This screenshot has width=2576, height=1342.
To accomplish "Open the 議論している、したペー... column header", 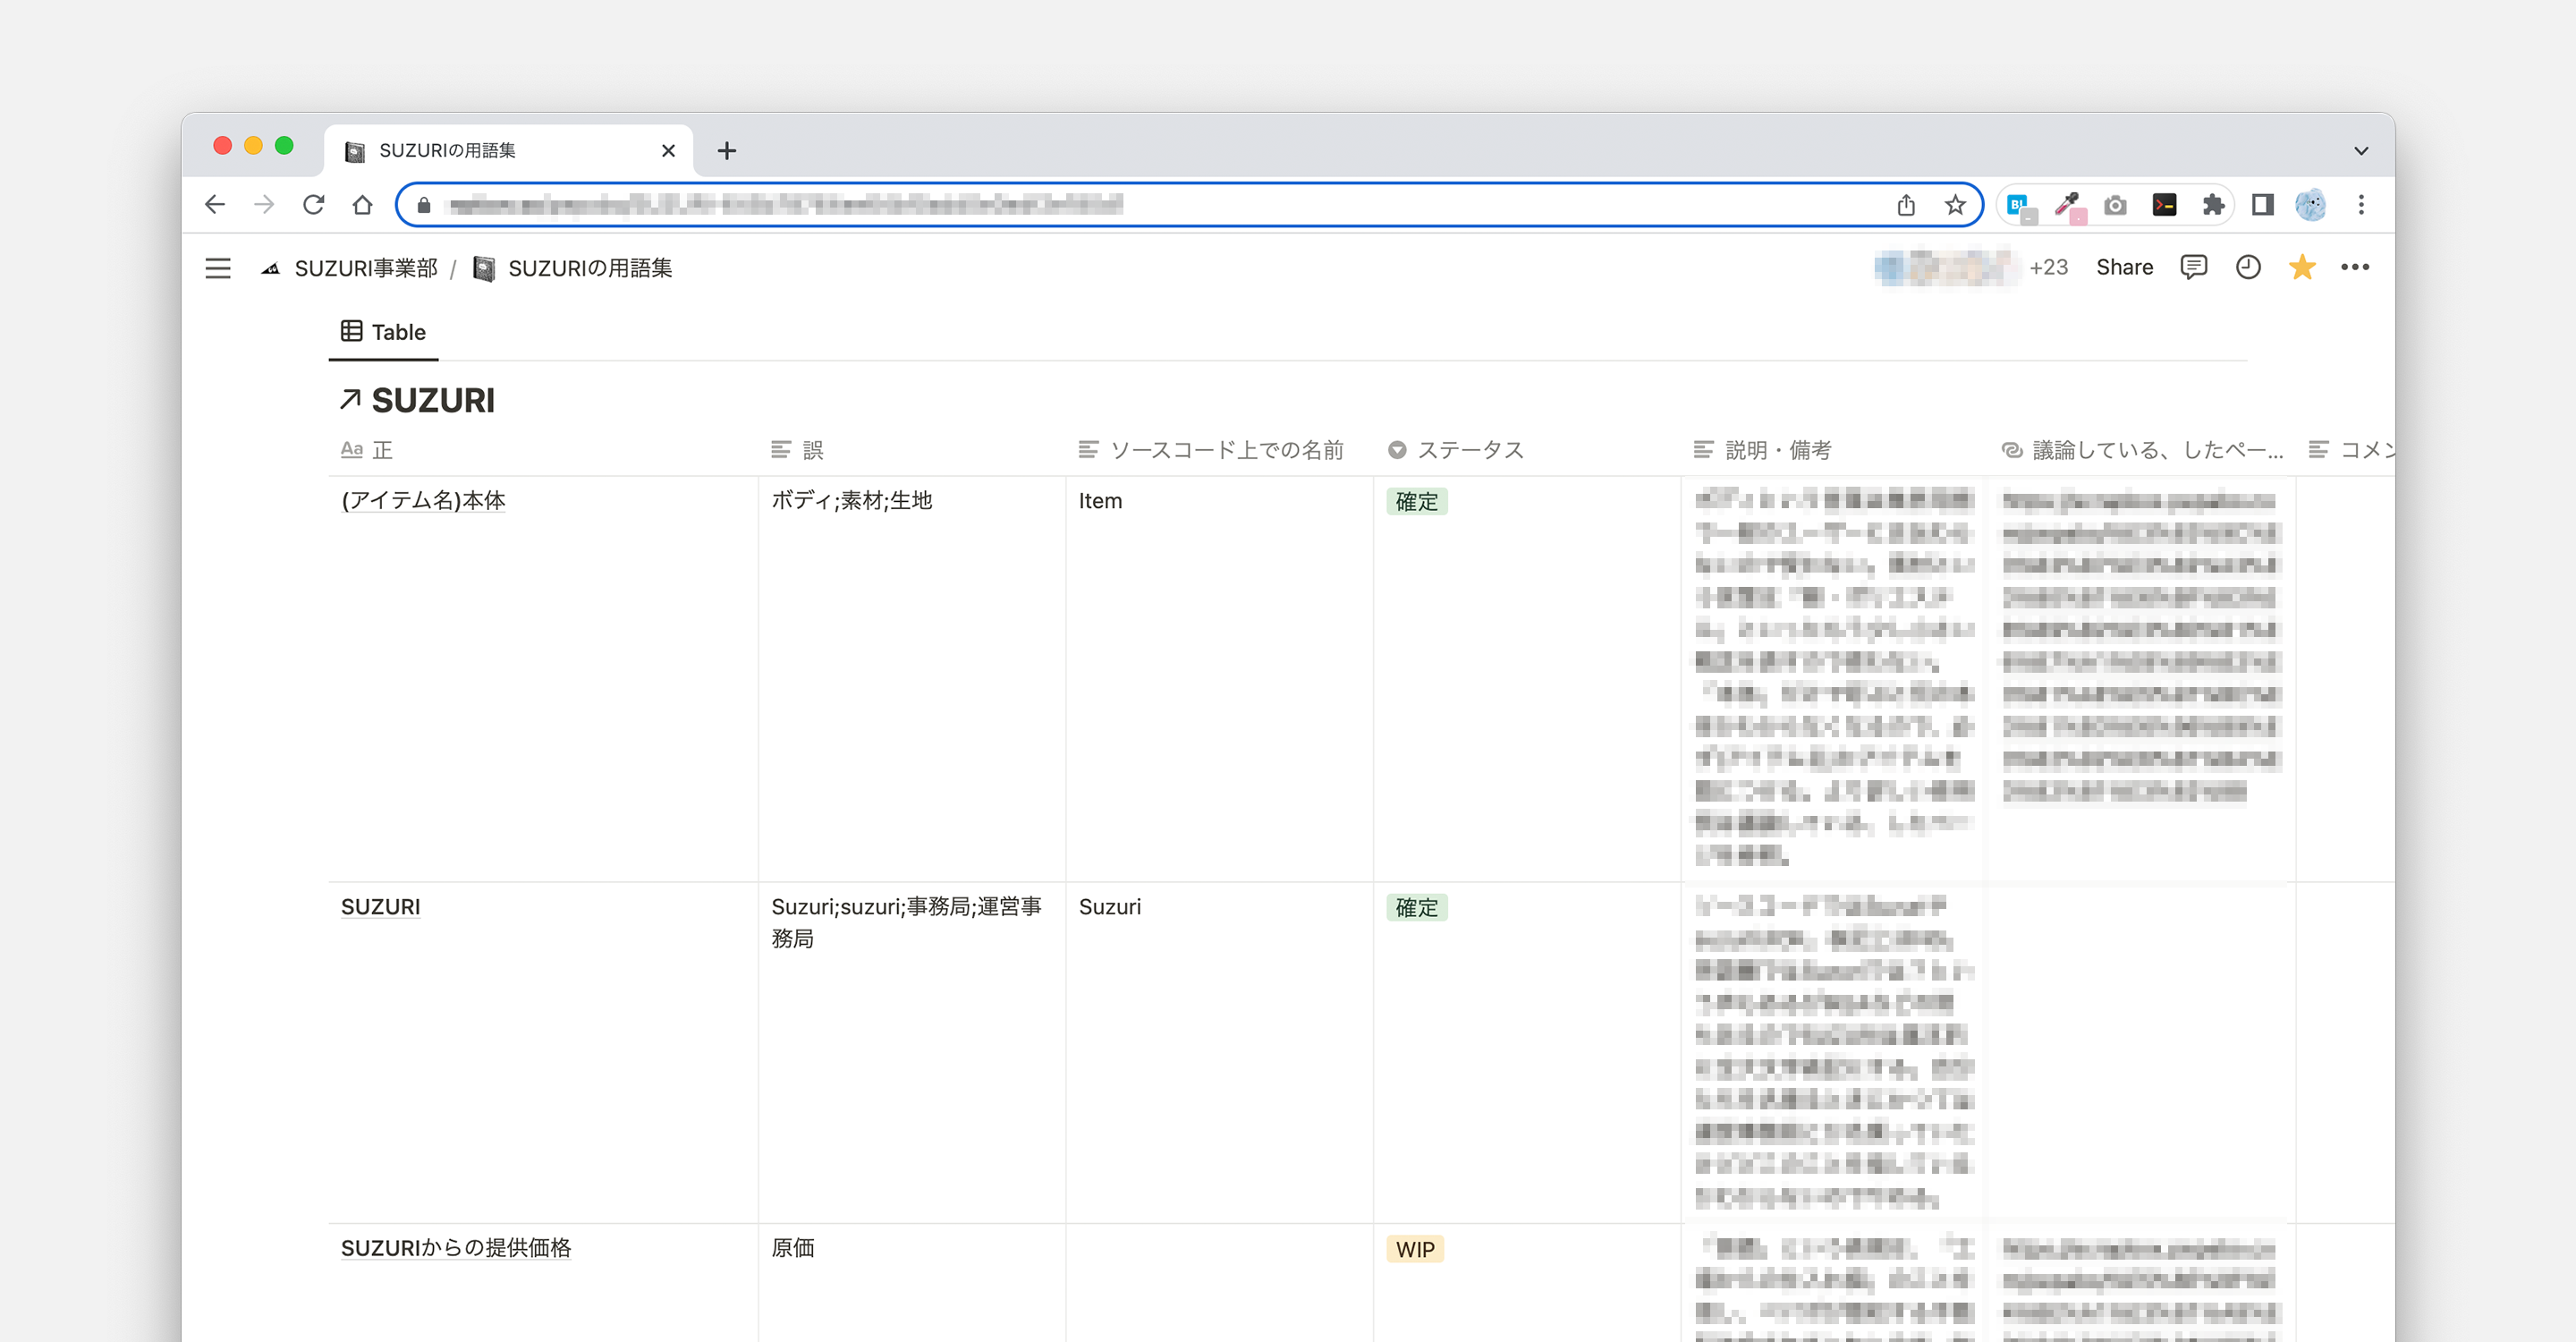I will (x=2143, y=450).
